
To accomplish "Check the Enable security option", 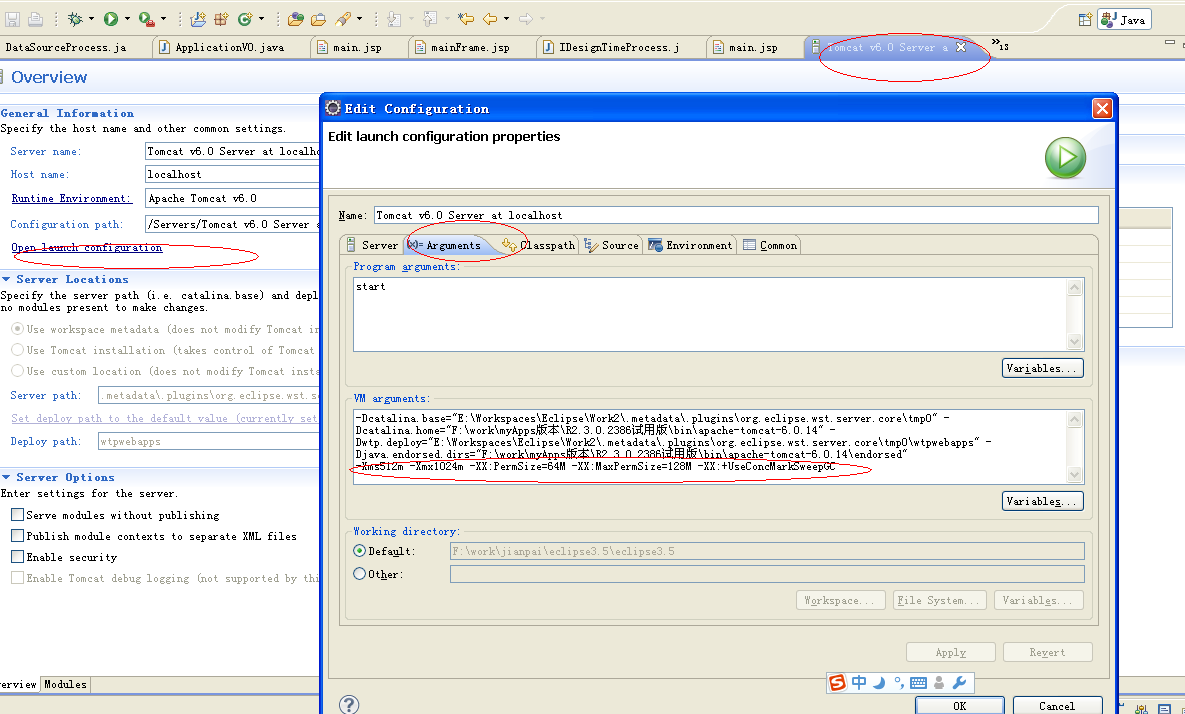I will (17, 557).
